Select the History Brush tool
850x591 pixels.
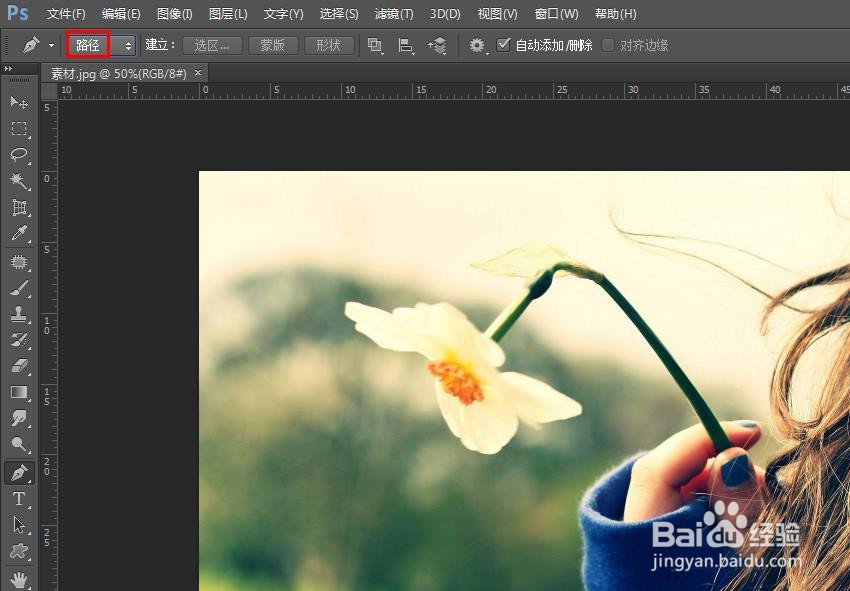[x=19, y=341]
